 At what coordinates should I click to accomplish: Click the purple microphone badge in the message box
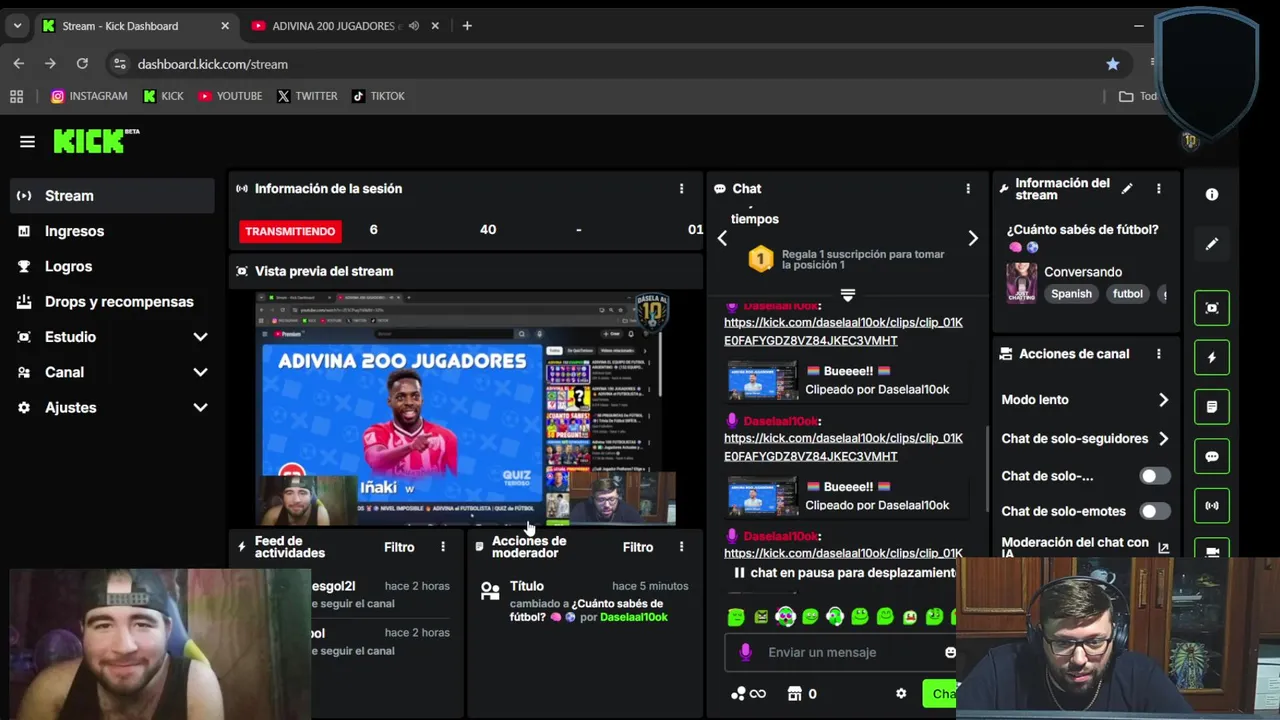point(745,652)
